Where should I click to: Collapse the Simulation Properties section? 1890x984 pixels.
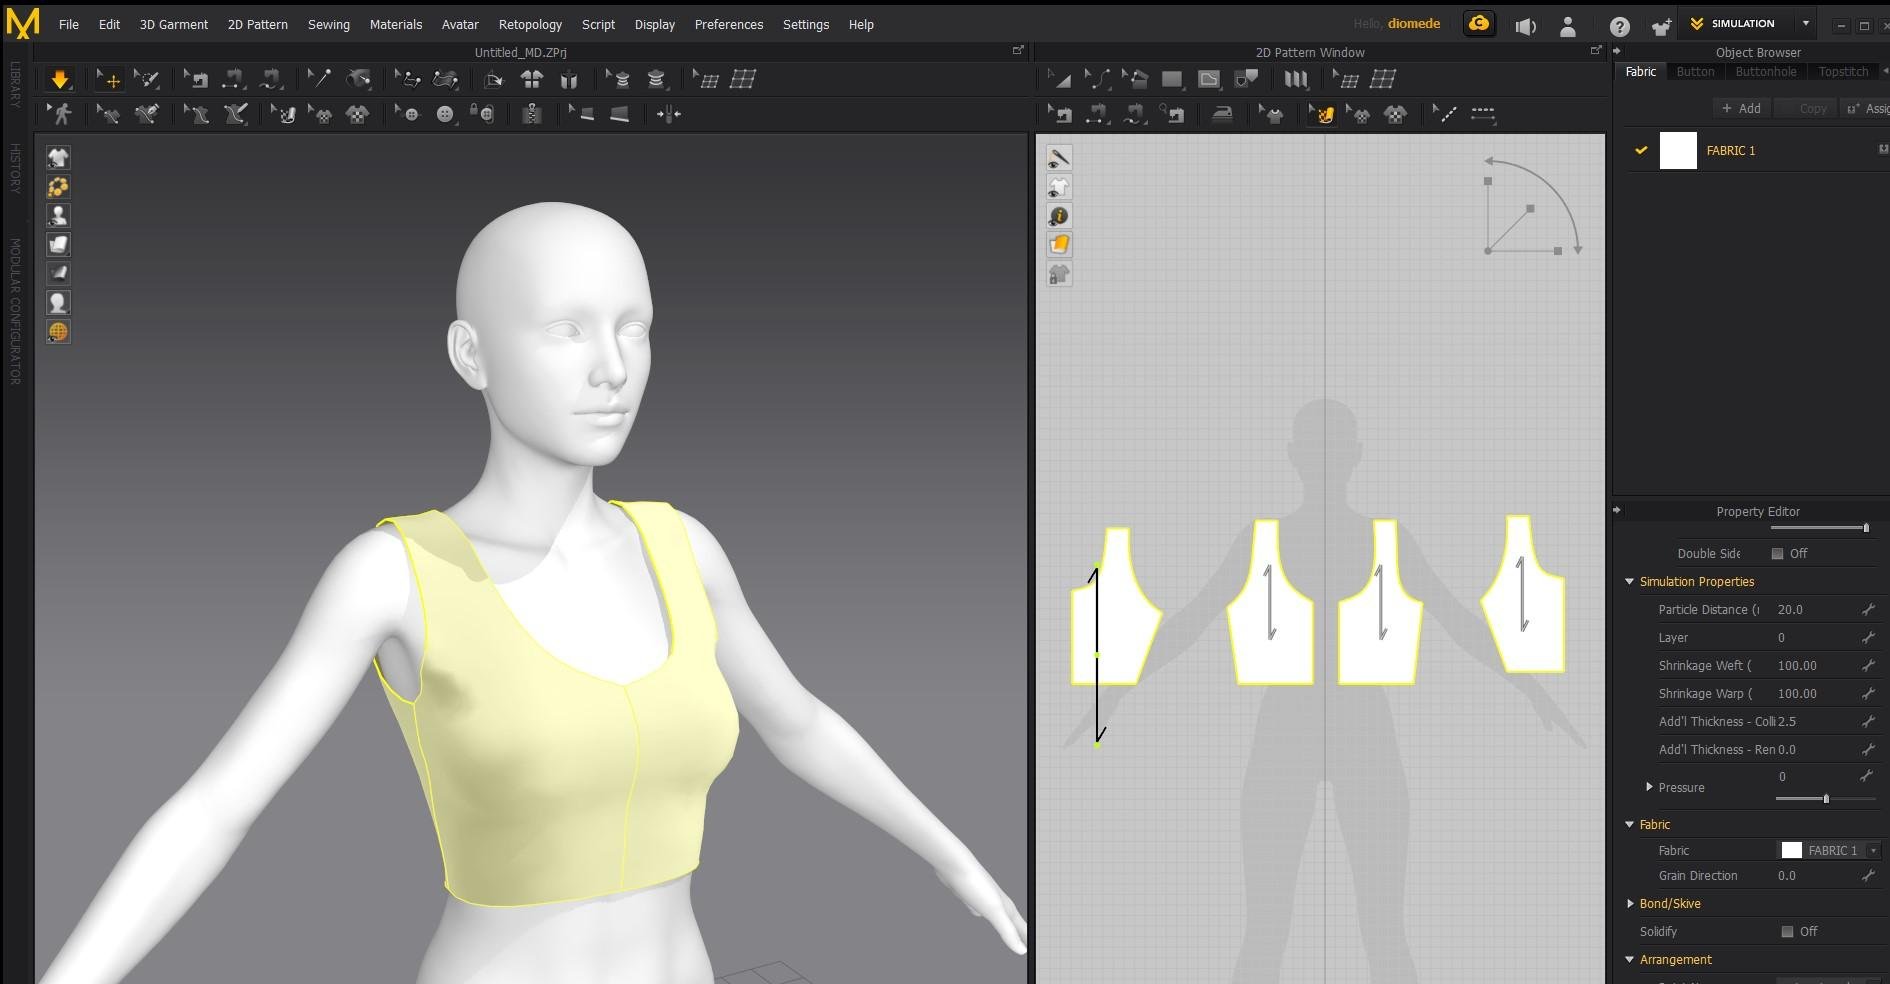tap(1630, 582)
